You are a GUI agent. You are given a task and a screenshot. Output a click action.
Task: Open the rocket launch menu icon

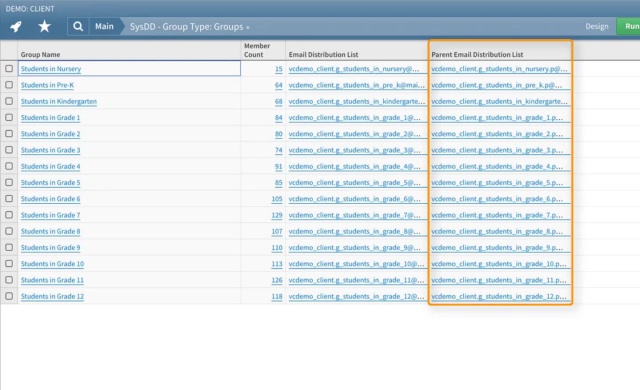pyautogui.click(x=16, y=27)
